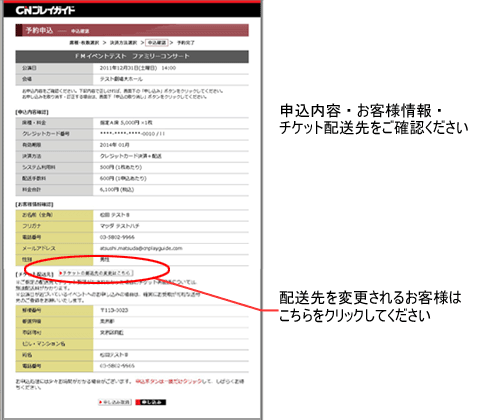Viewport: 500px width, 420px height.
Task: Click the customer email address value
Action: point(141,248)
